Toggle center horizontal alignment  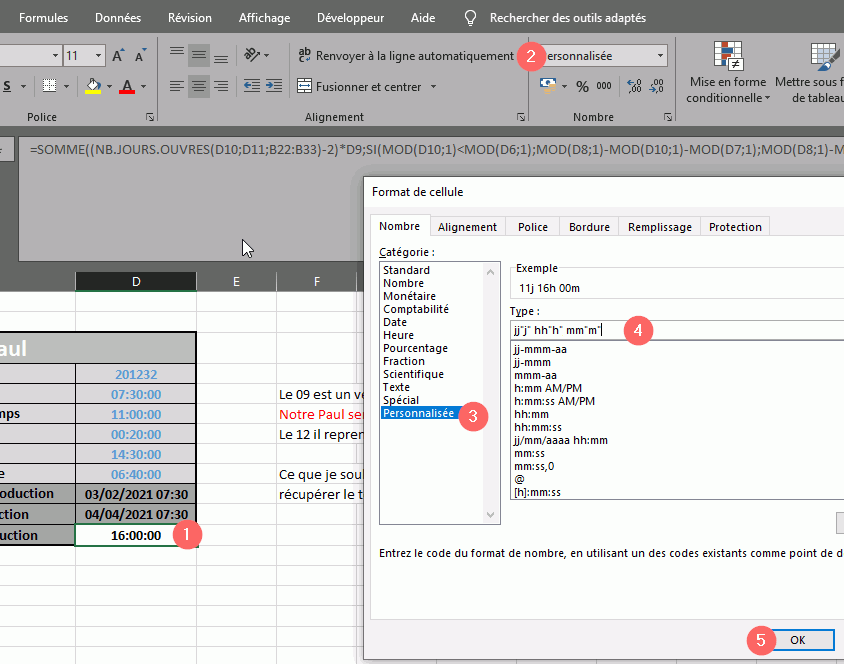coord(199,87)
